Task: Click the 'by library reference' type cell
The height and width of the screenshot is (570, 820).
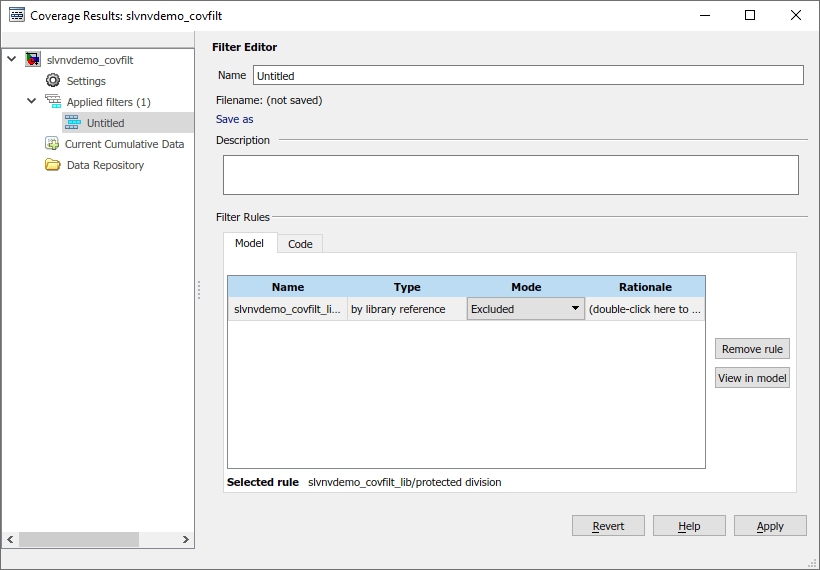Action: pos(407,309)
